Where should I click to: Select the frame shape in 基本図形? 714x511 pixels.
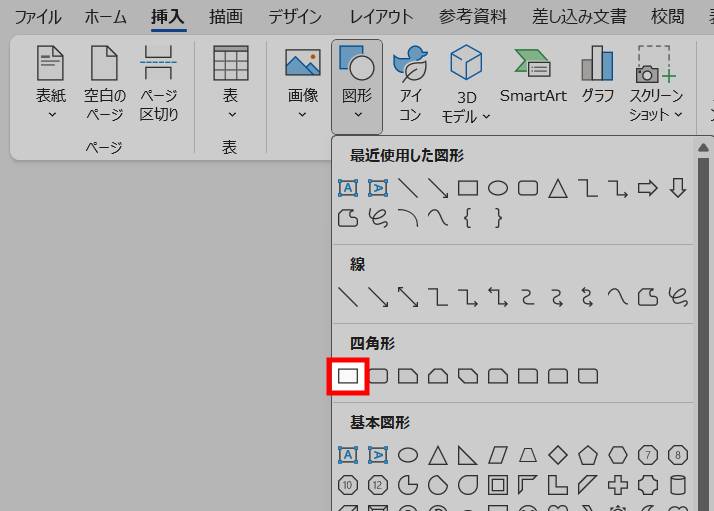tap(498, 485)
